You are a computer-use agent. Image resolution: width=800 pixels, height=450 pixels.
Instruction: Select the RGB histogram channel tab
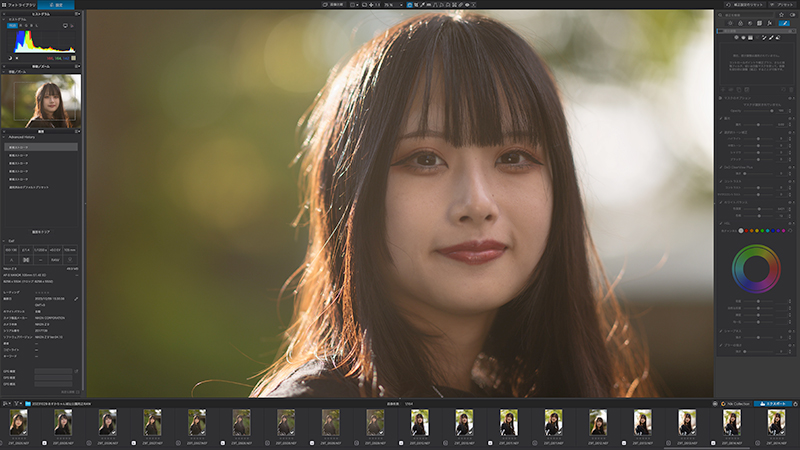click(x=12, y=26)
